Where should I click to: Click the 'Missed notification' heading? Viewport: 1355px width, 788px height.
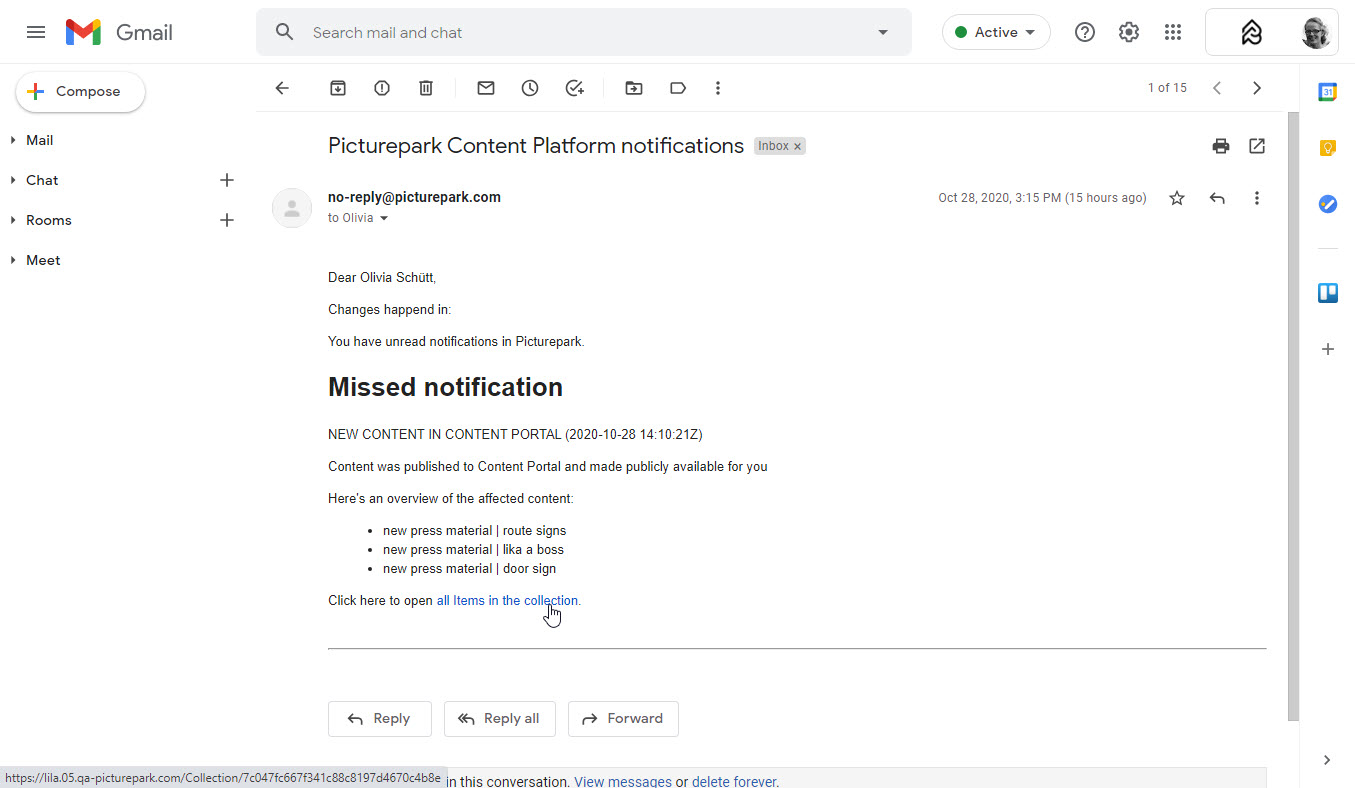point(445,387)
